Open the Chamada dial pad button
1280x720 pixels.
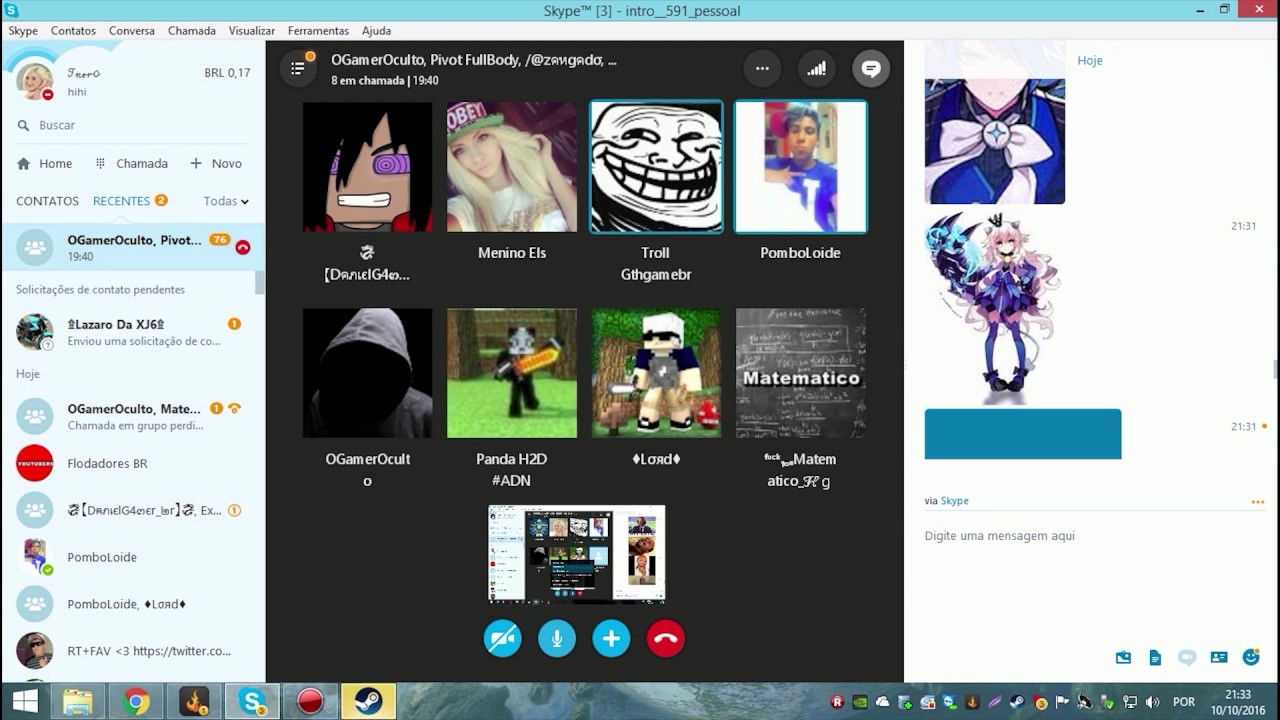point(131,163)
